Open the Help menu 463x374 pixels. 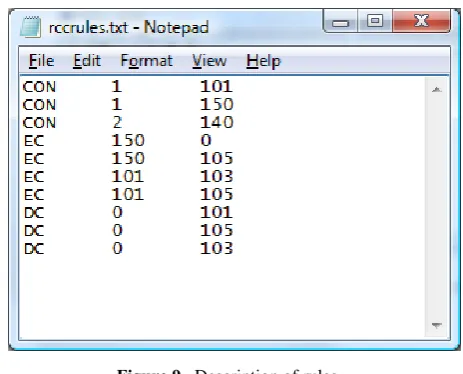tap(263, 61)
